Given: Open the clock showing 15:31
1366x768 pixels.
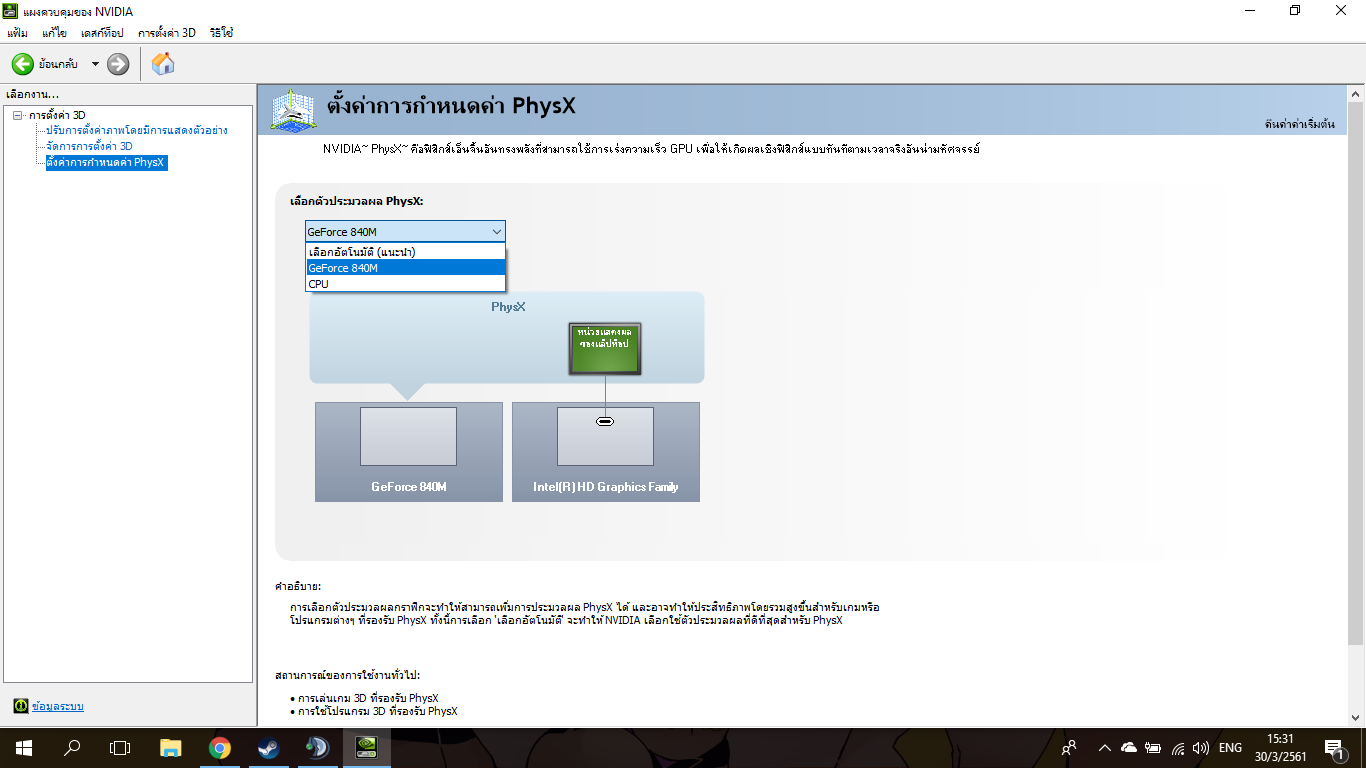Looking at the screenshot, I should tap(1279, 747).
